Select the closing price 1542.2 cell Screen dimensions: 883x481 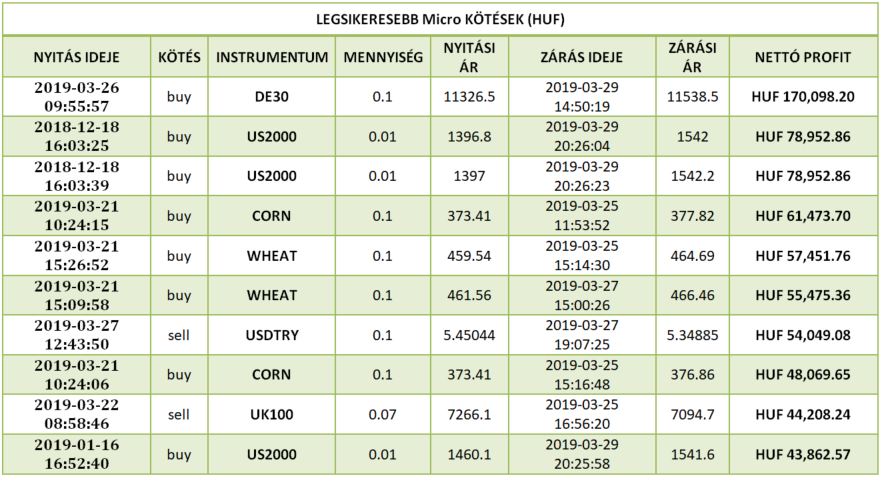691,176
